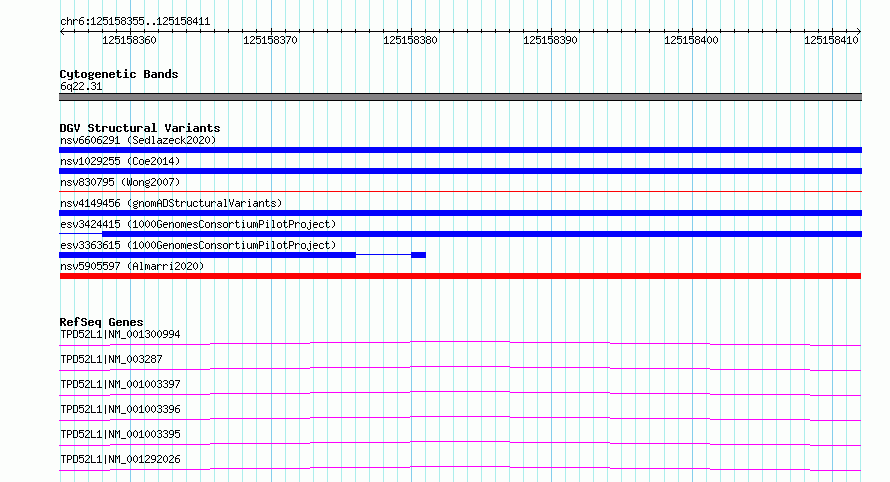Click the Cytogenetic Bands track title
Viewport: 890px width, 482px height.
point(119,74)
